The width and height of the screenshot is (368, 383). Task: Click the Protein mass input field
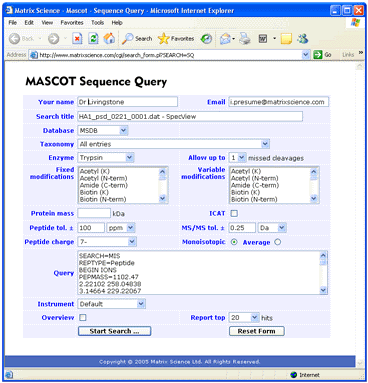[x=94, y=213]
